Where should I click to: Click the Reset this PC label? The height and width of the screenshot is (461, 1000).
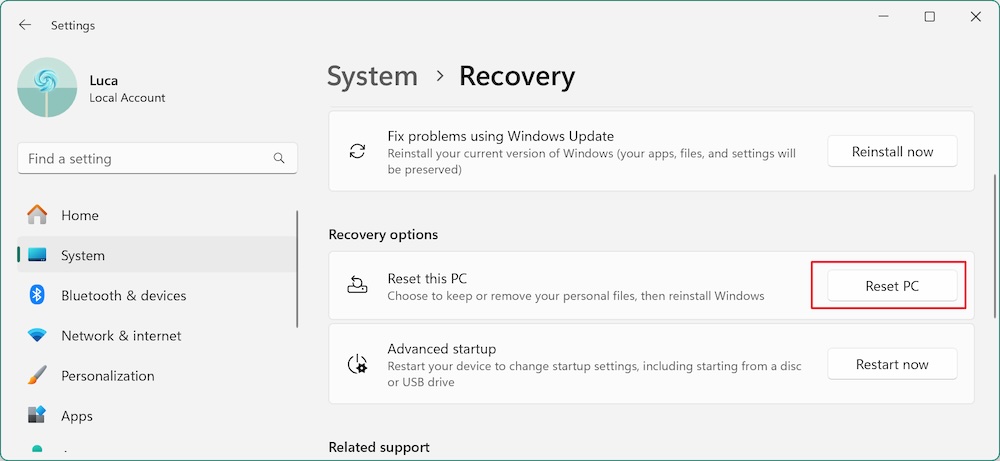pyautogui.click(x=427, y=279)
